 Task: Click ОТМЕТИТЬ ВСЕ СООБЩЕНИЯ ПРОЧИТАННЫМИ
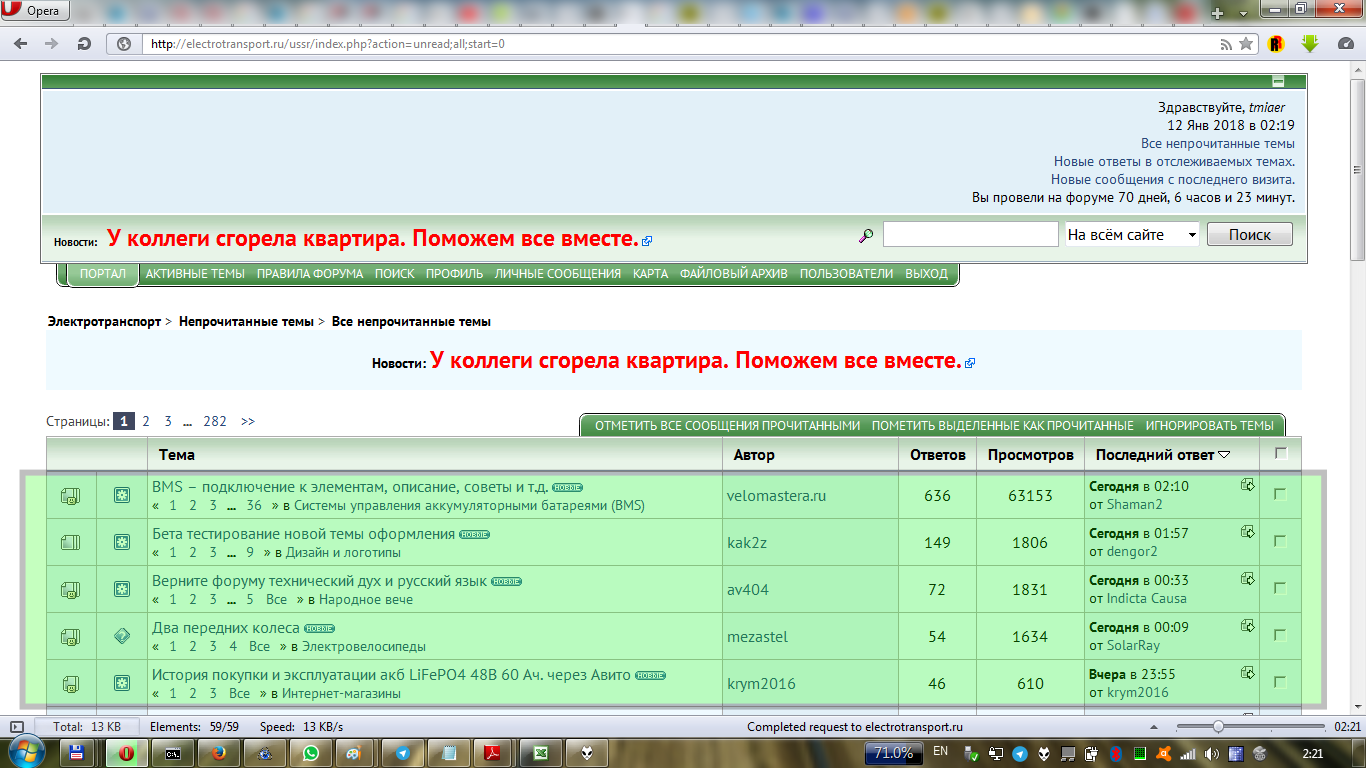727,426
